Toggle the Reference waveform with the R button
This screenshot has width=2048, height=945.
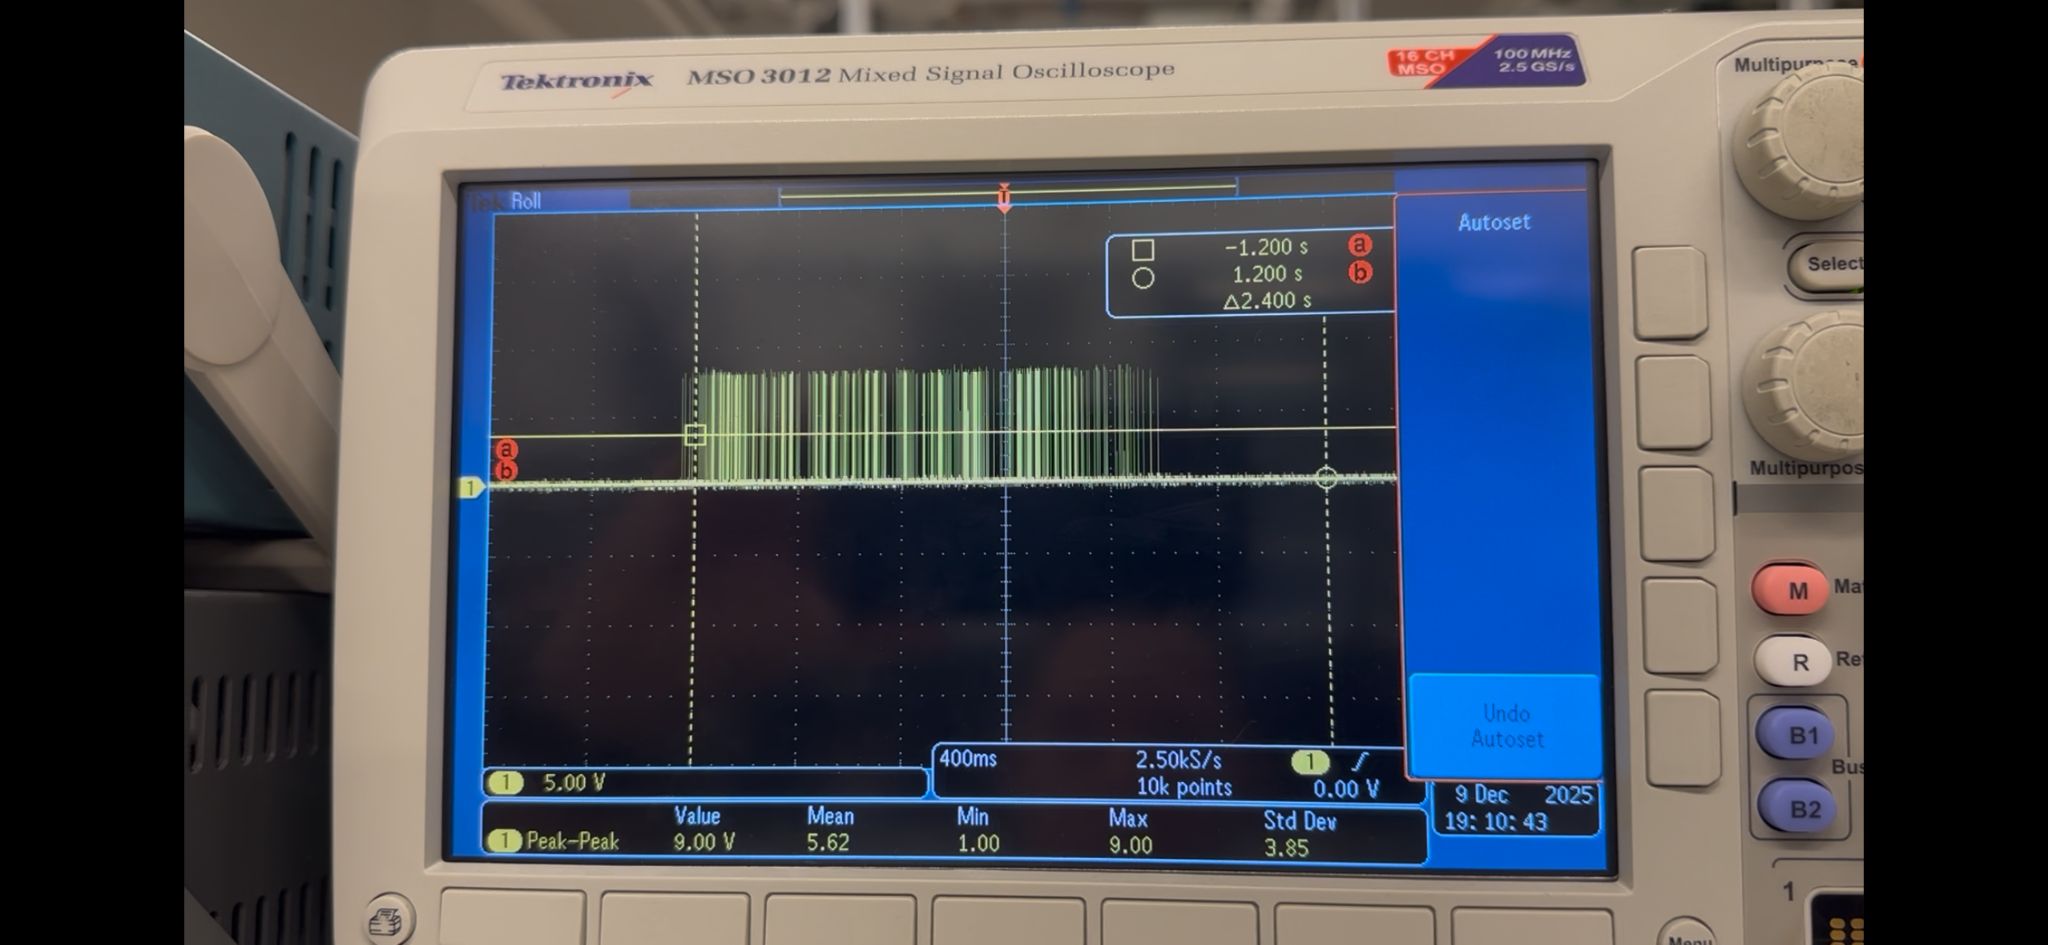pos(1793,663)
